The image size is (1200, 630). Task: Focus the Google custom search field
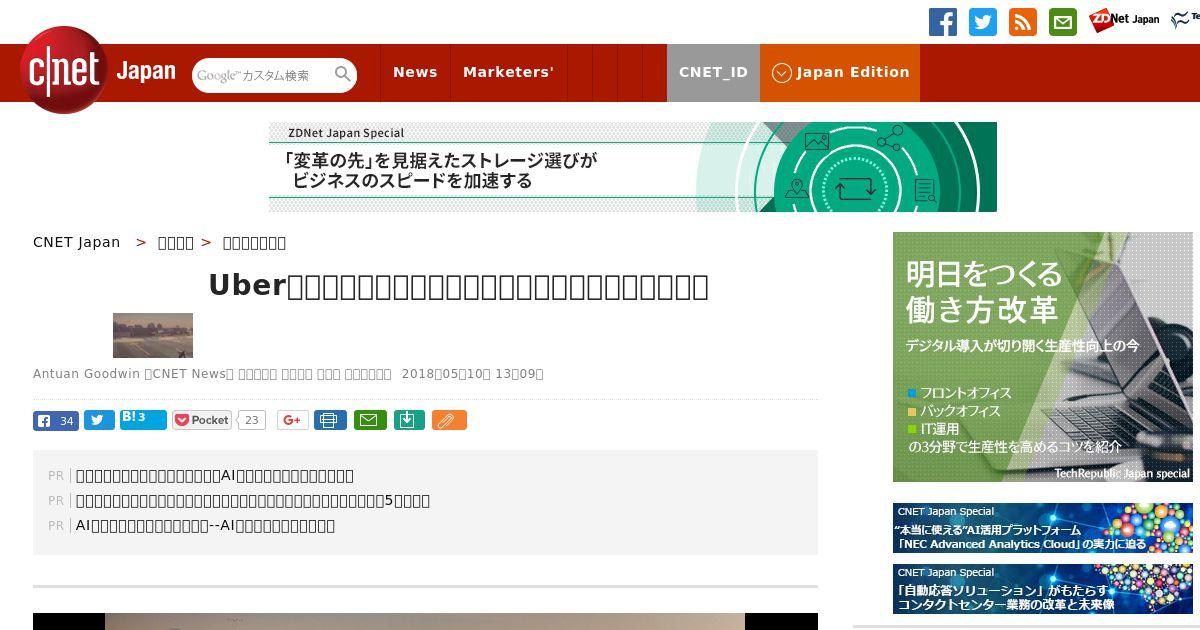click(263, 75)
